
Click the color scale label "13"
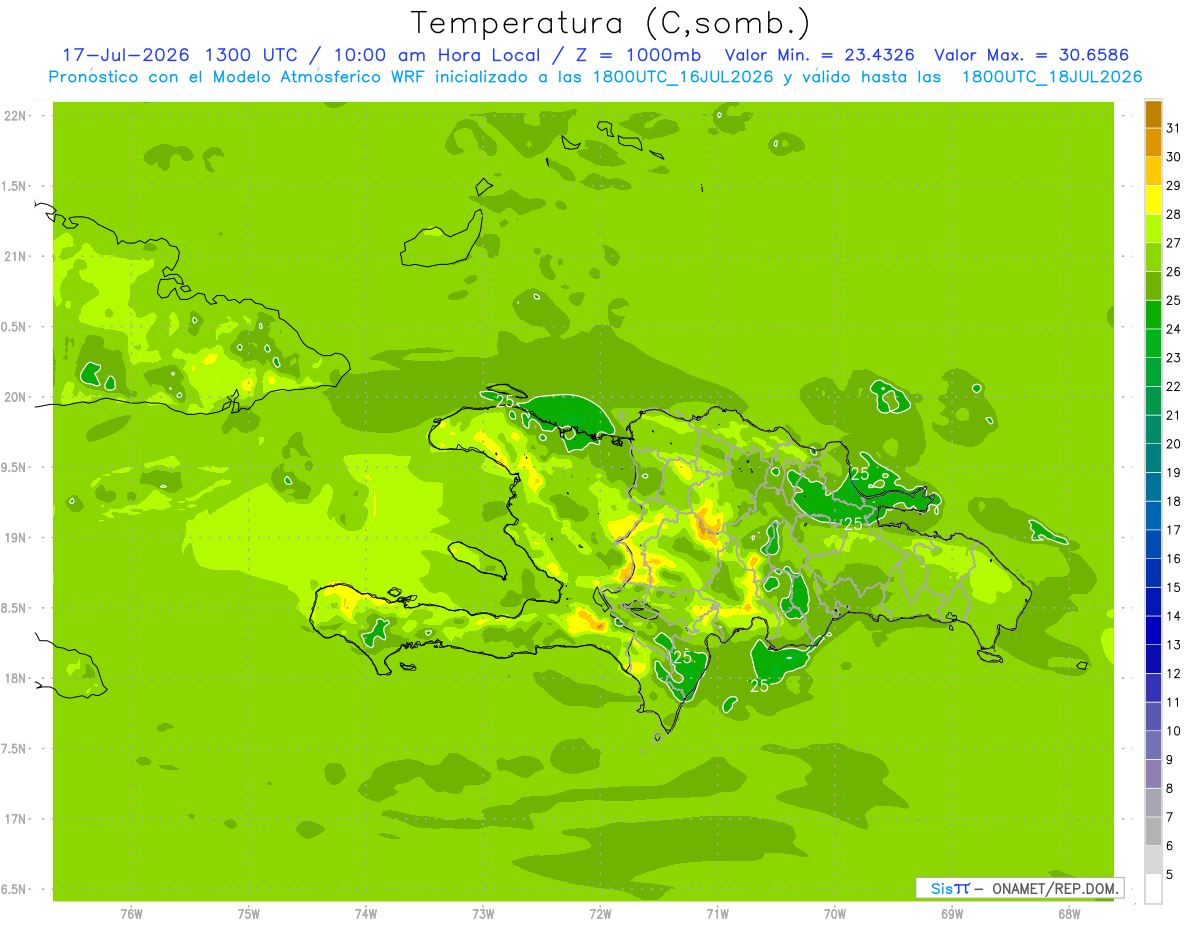click(x=1173, y=645)
